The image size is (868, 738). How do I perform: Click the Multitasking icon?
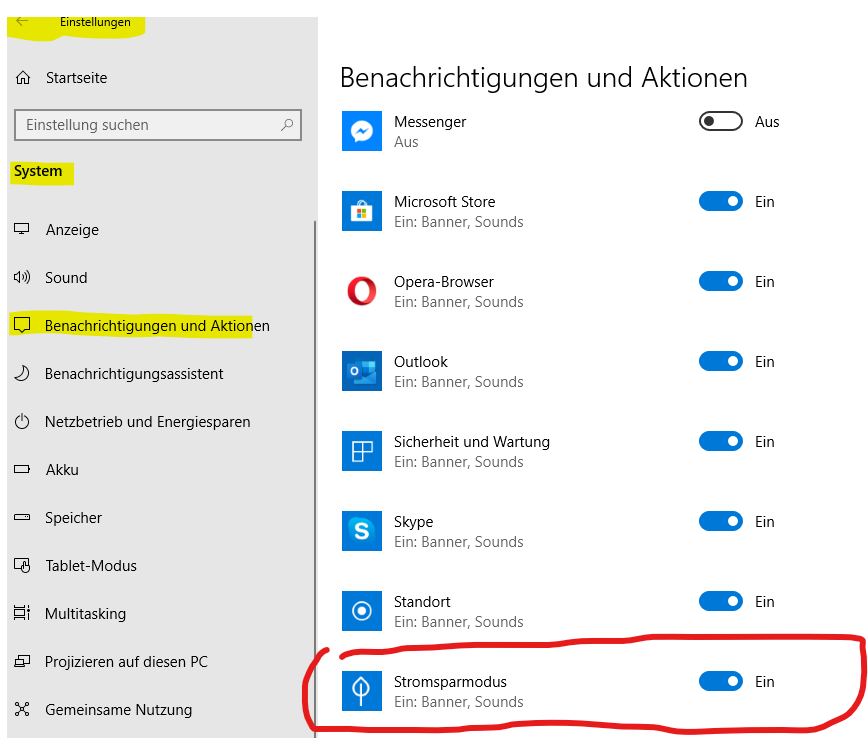coord(22,613)
